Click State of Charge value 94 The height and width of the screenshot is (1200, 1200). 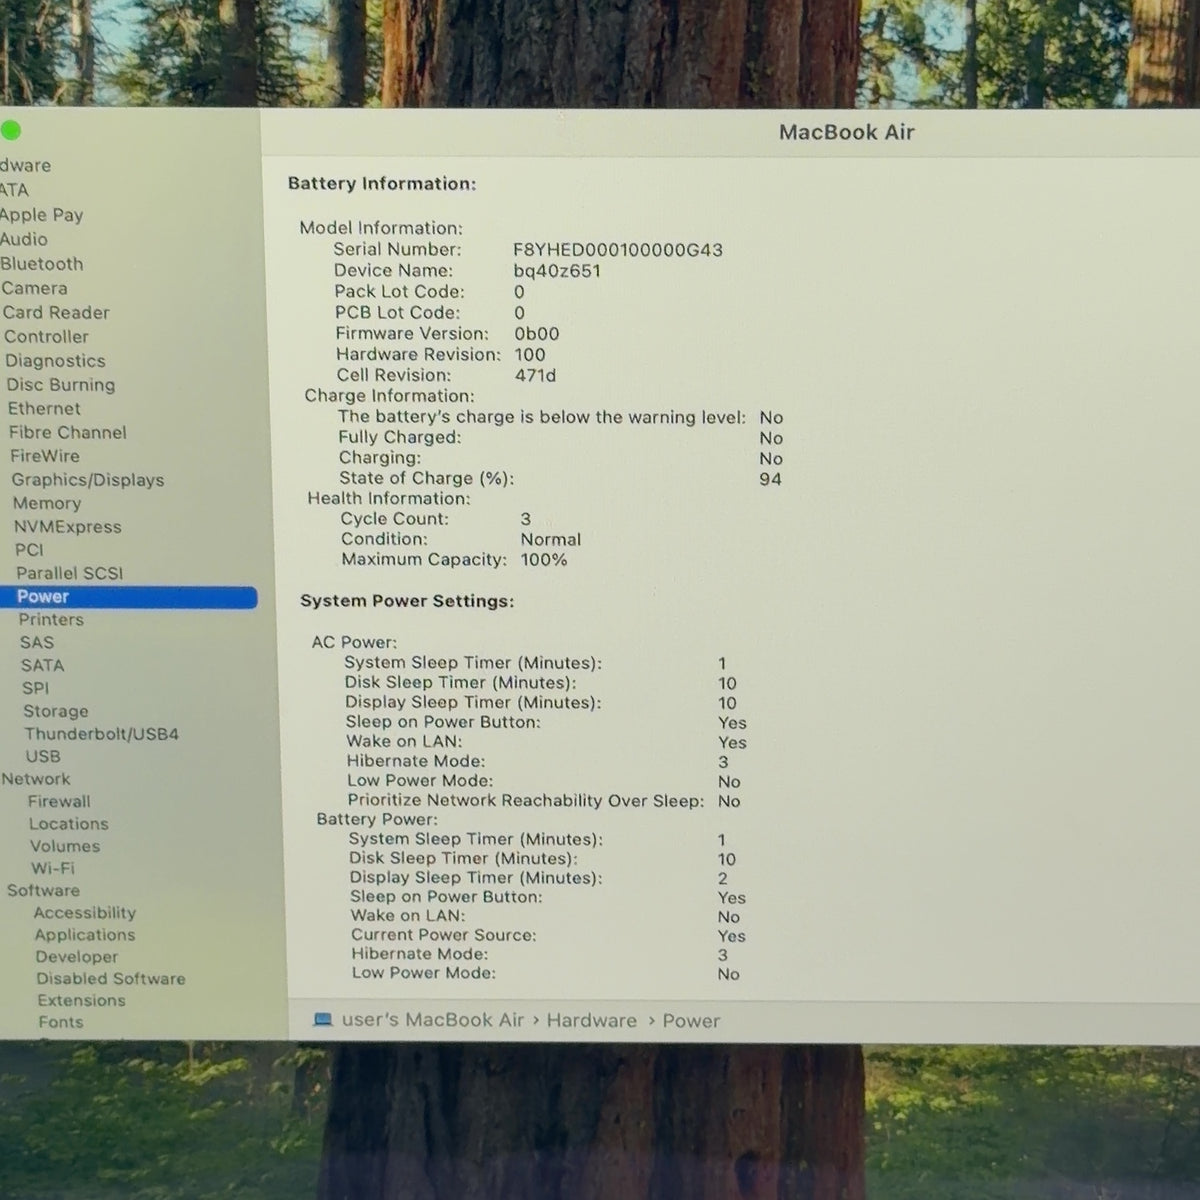(x=770, y=479)
